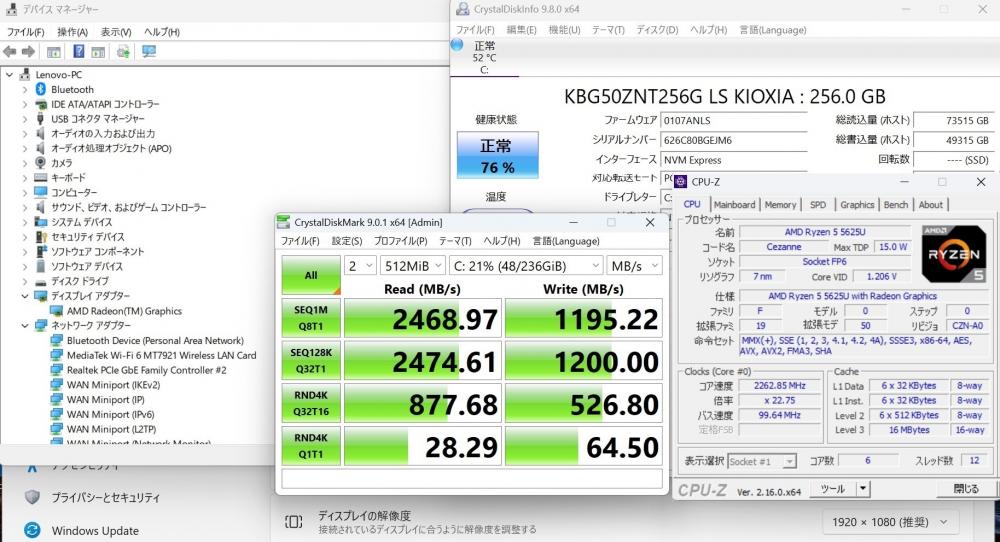
Task: Run the SEQ1M Q8T1 benchmark test
Action: (311, 318)
